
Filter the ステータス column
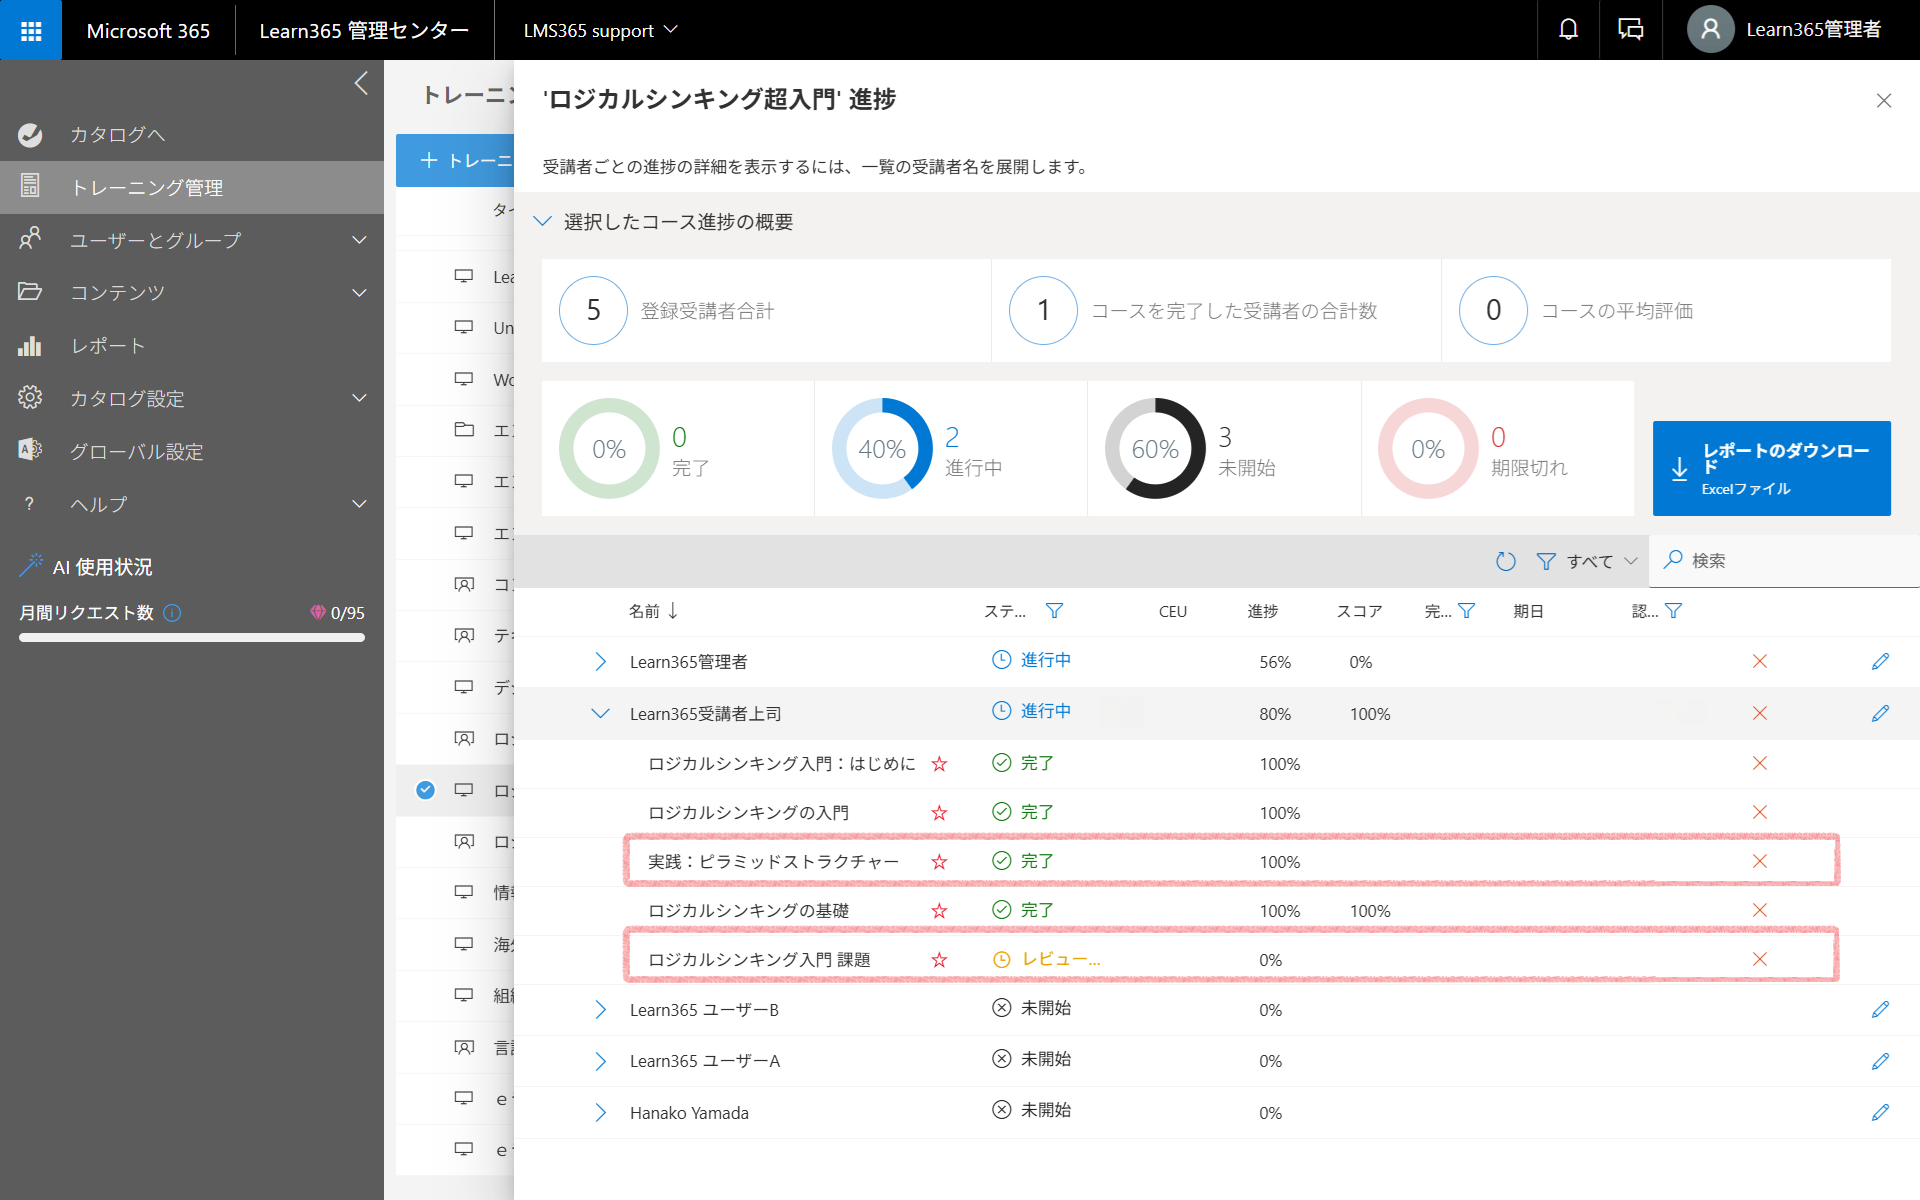click(x=1054, y=611)
